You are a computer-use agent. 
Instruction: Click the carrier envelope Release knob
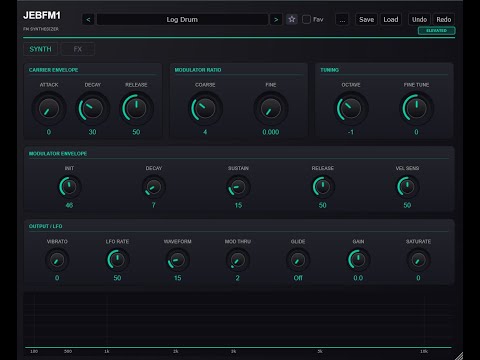pyautogui.click(x=136, y=109)
